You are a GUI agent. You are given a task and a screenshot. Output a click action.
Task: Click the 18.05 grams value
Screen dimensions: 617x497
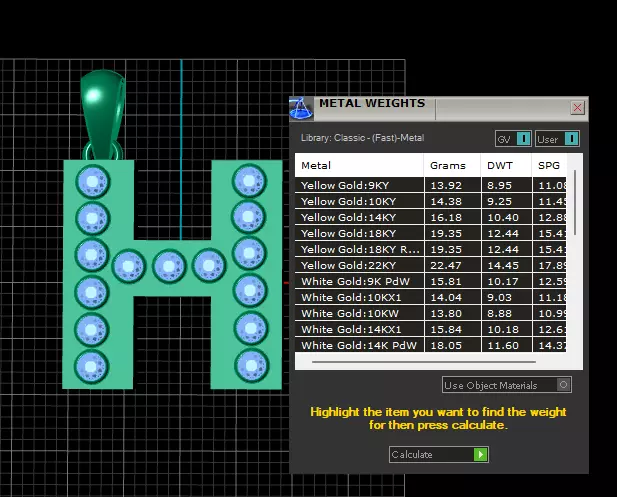tap(446, 345)
